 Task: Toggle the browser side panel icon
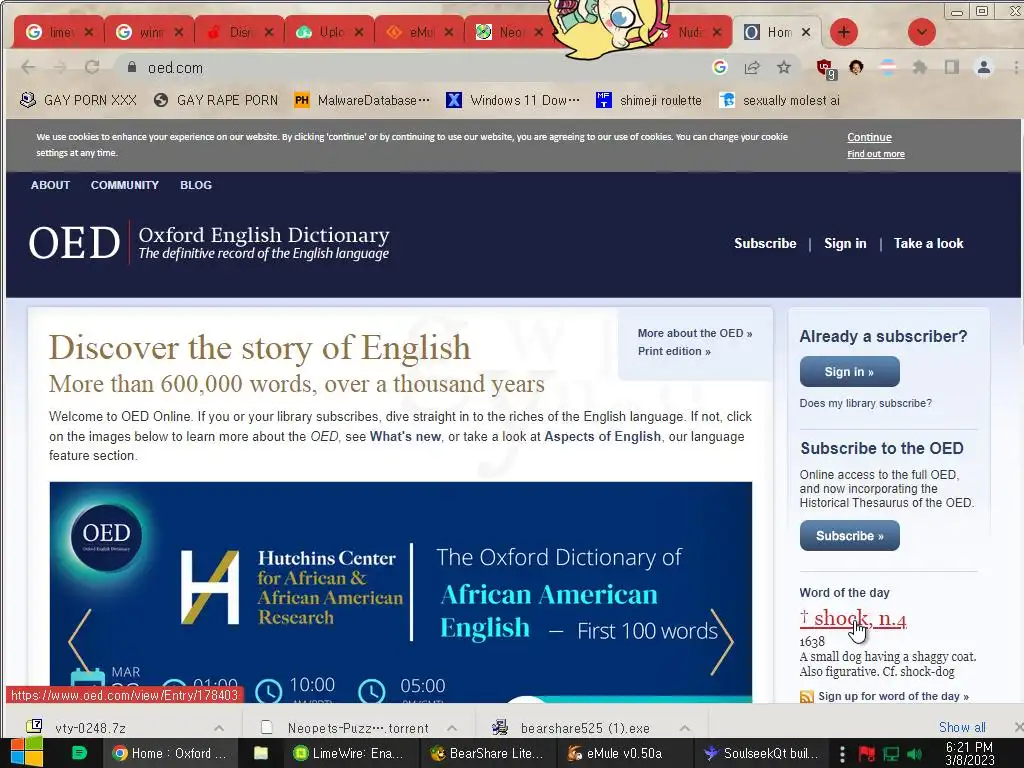tap(952, 67)
